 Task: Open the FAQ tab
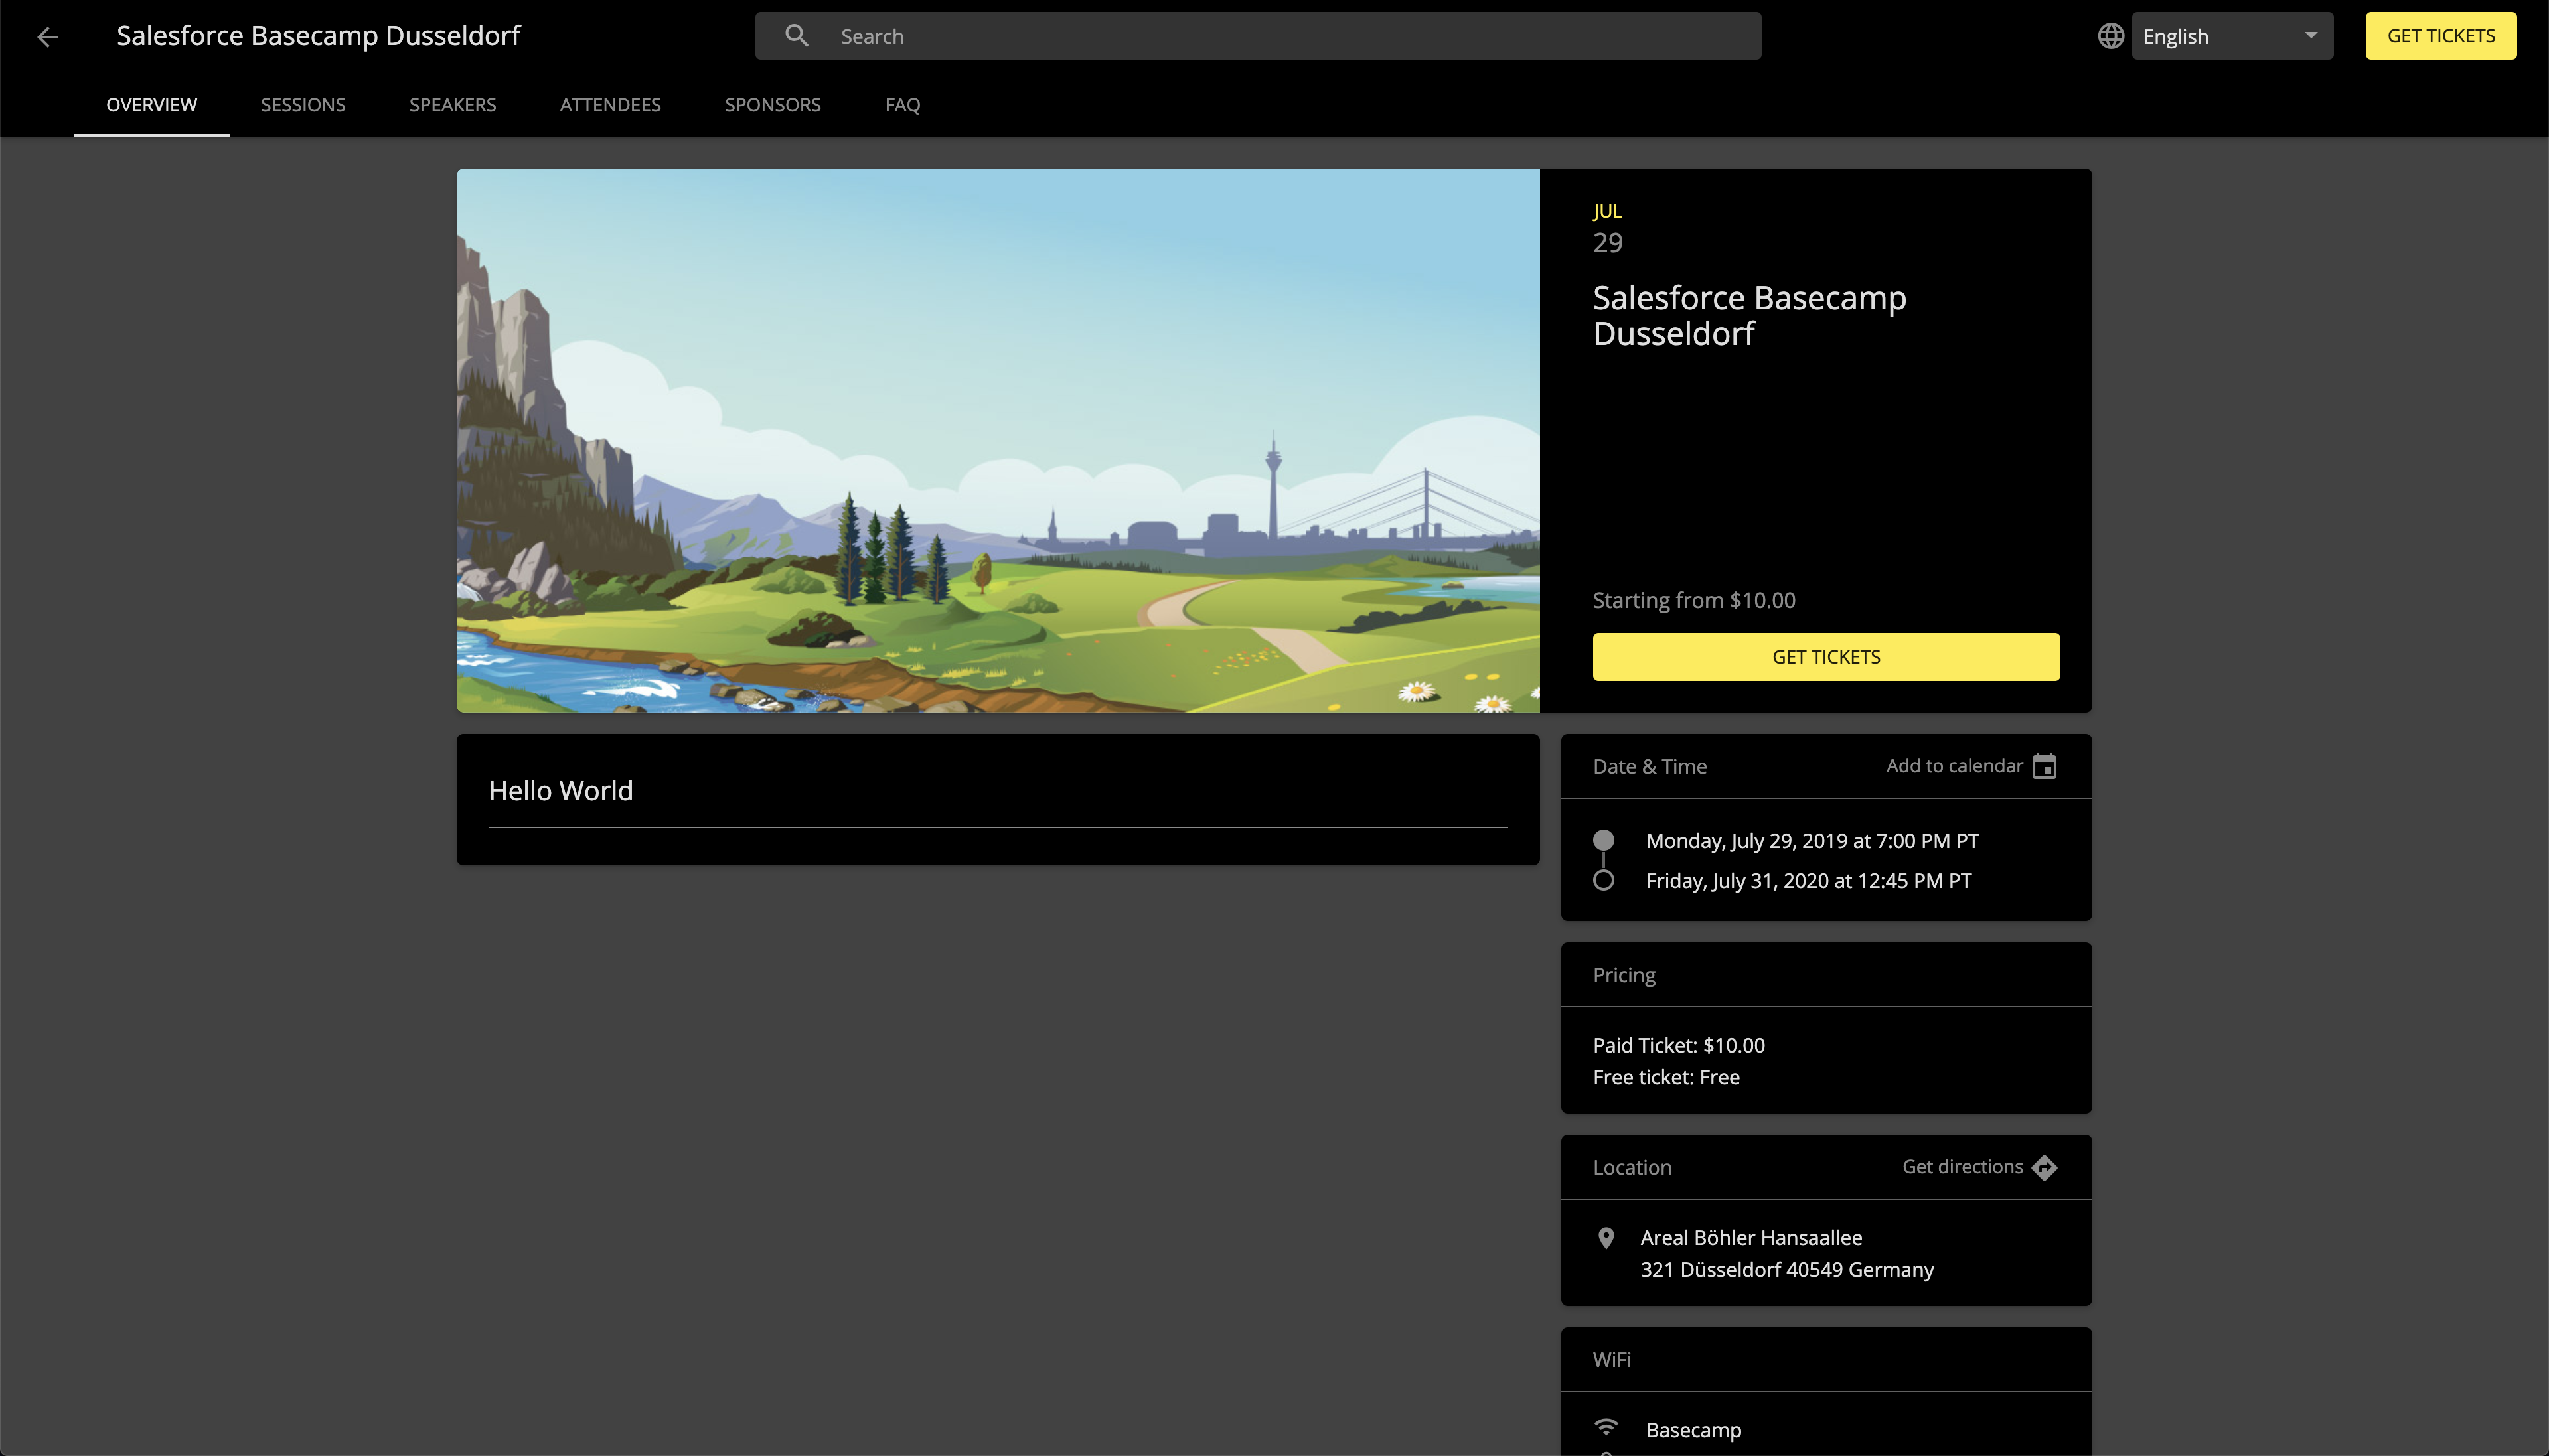[x=902, y=105]
